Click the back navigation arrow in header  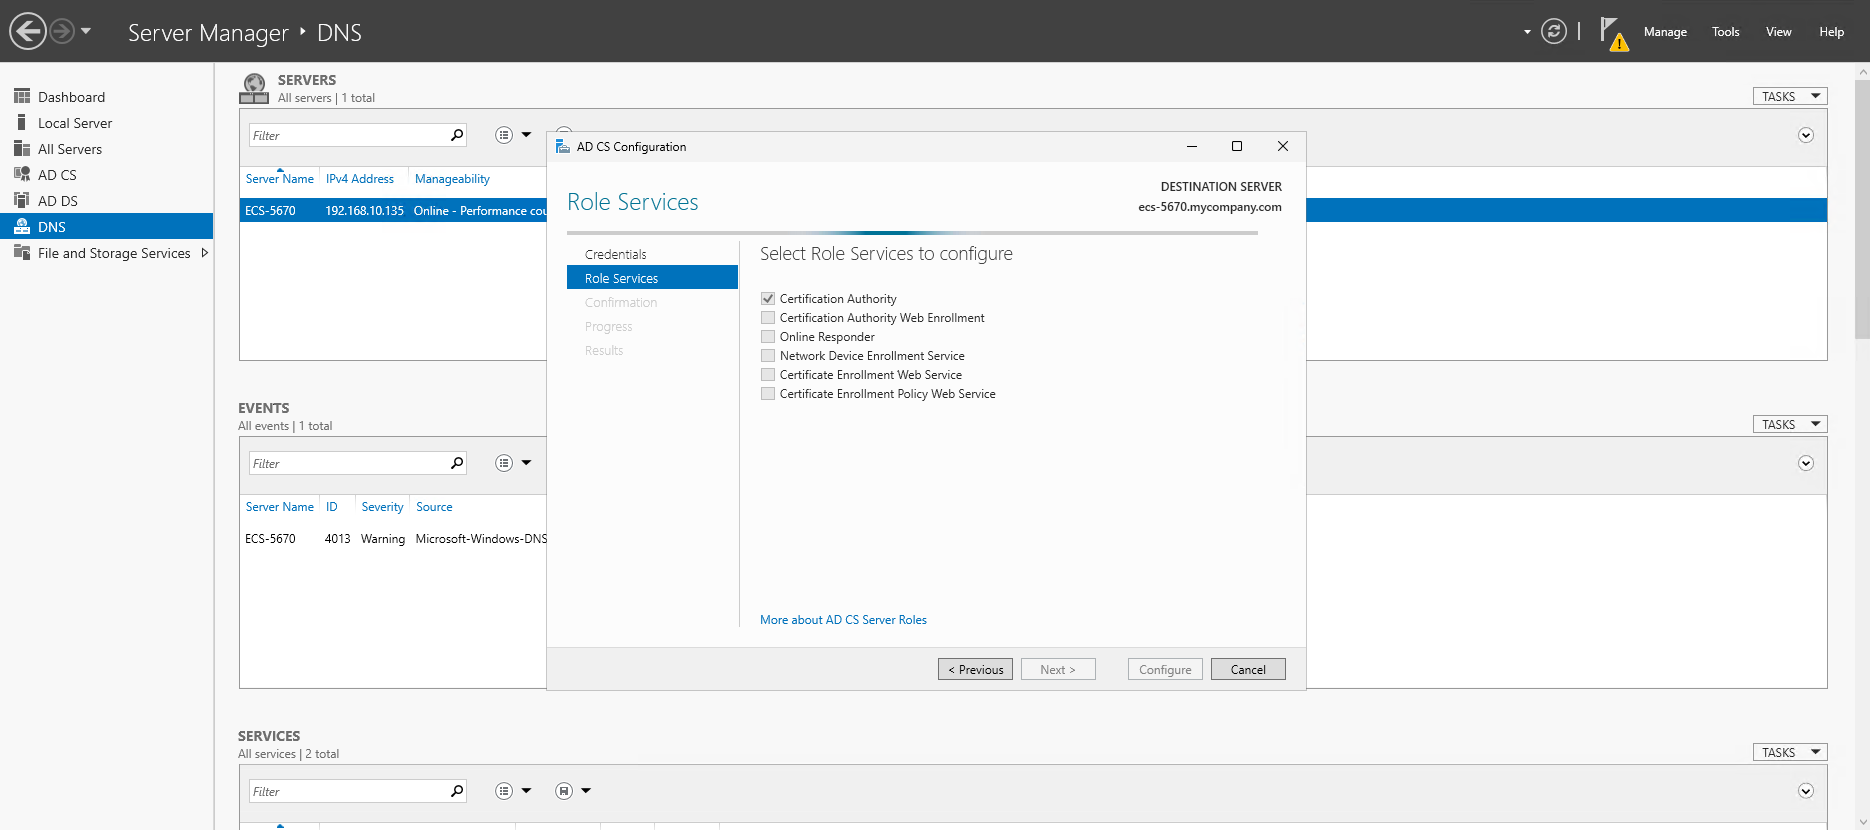pyautogui.click(x=28, y=31)
